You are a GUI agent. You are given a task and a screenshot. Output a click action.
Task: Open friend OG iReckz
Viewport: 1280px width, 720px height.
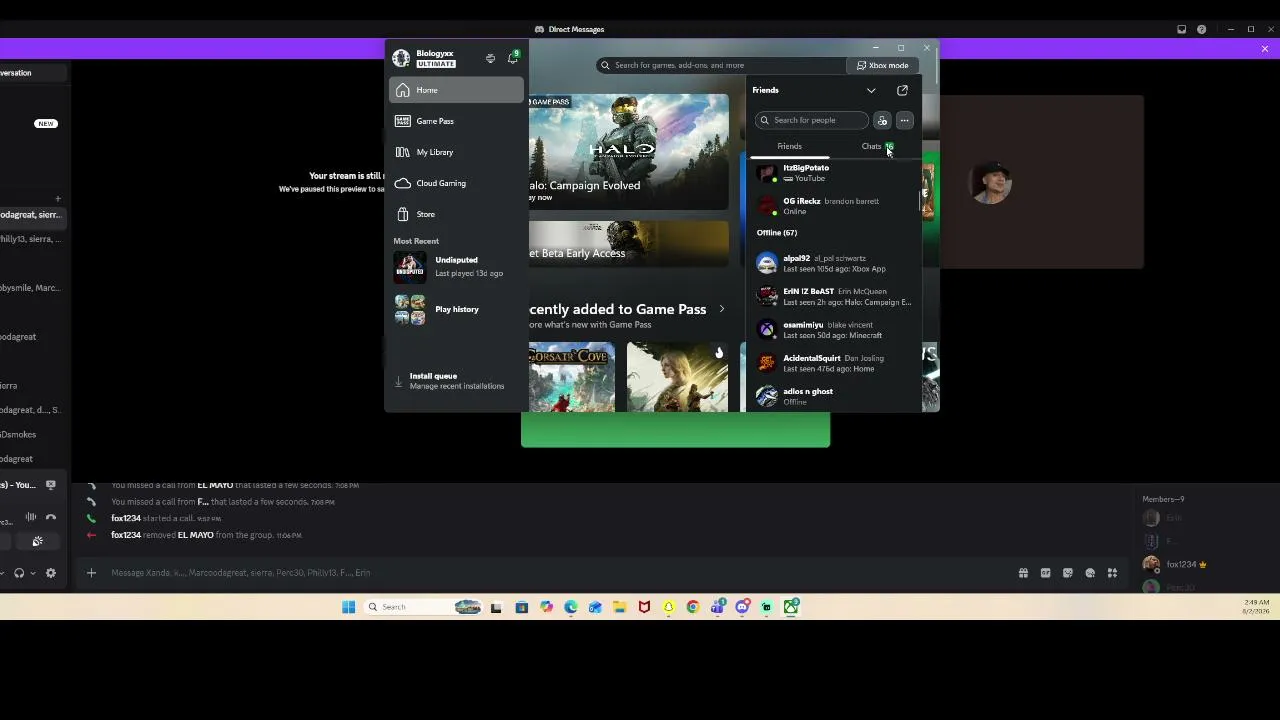(x=834, y=206)
